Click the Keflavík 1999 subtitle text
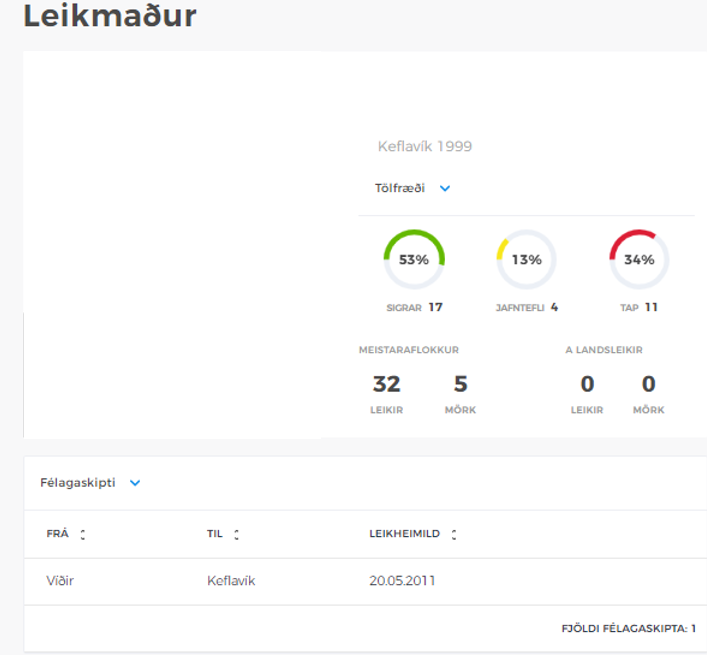707x658 pixels. tap(425, 146)
